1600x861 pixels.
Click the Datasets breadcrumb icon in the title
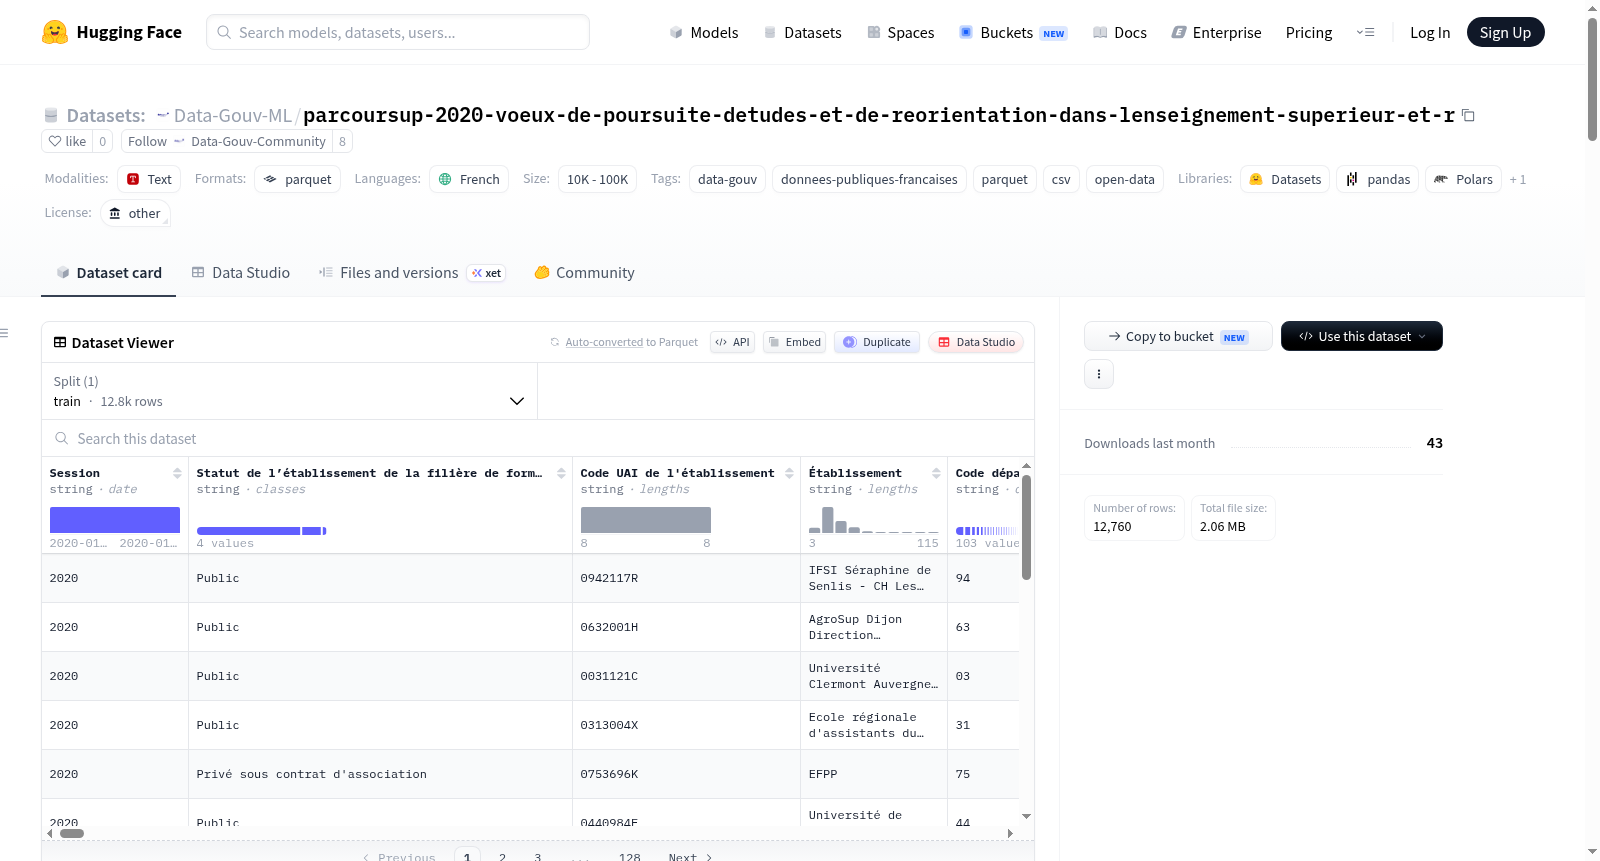pyautogui.click(x=51, y=115)
